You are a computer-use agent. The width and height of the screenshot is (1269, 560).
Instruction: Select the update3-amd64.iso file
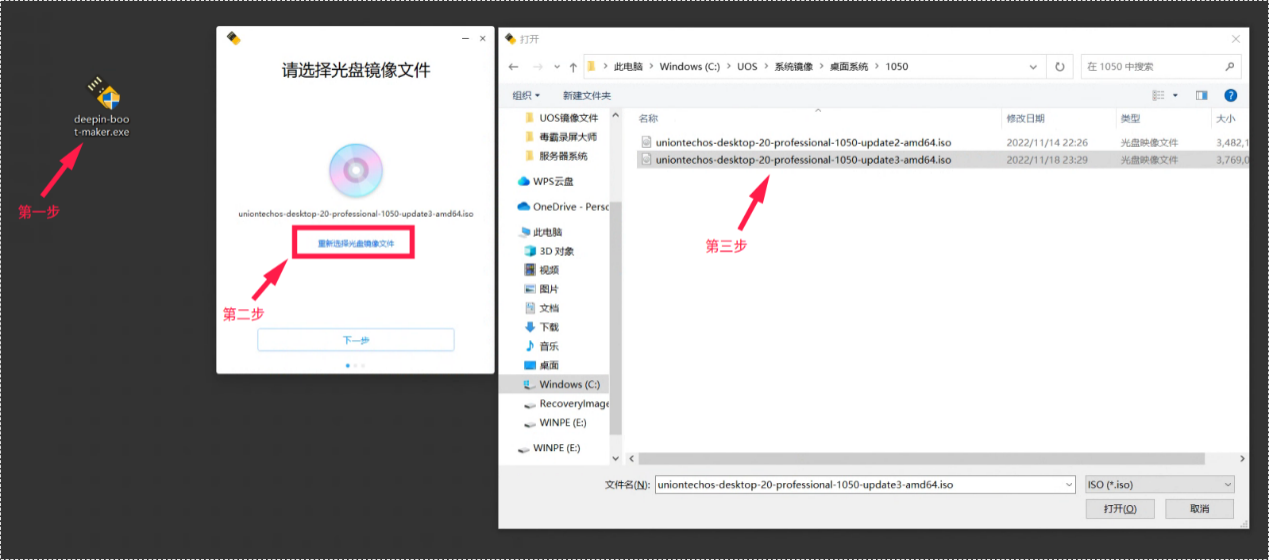(803, 159)
